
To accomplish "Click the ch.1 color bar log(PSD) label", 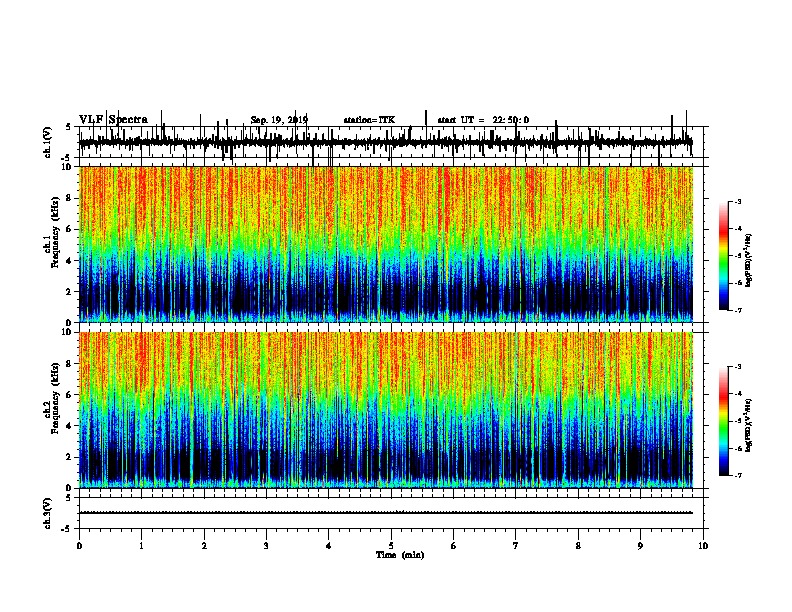I will tap(748, 261).
